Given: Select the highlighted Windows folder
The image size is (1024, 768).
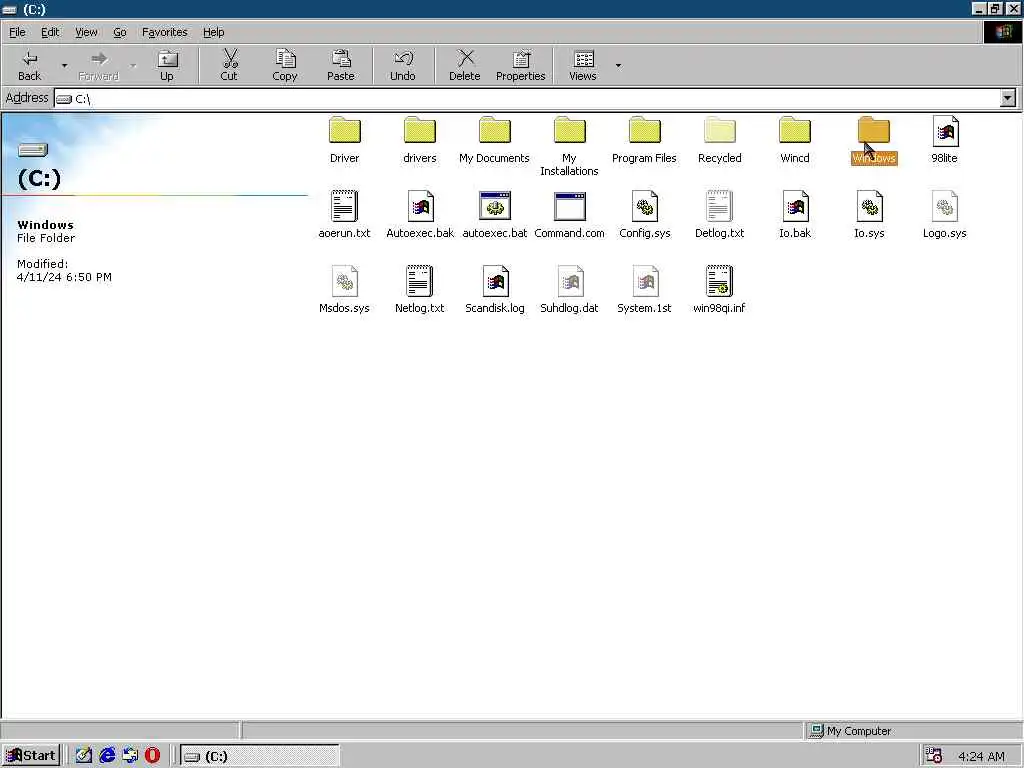Looking at the screenshot, I should point(874,140).
